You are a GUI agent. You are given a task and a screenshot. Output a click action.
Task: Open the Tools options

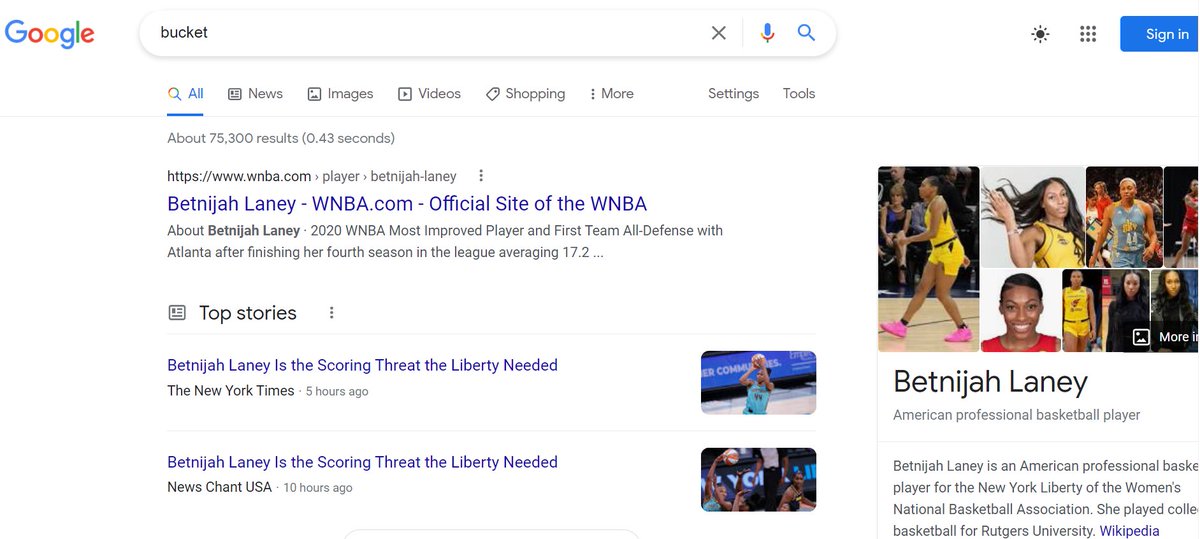click(799, 94)
